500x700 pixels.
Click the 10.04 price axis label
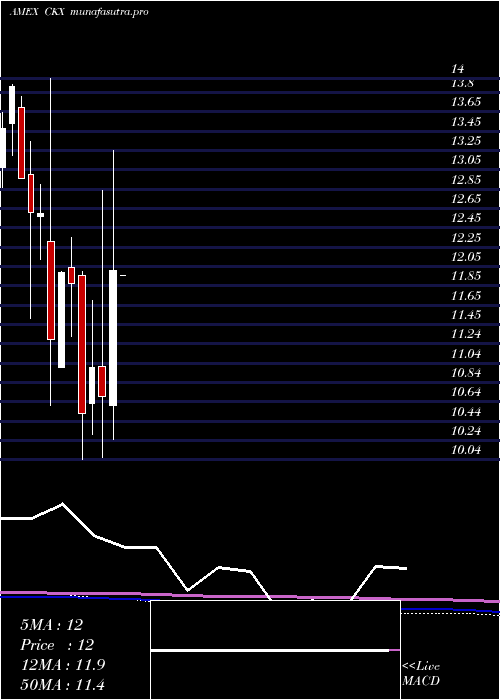(x=466, y=450)
